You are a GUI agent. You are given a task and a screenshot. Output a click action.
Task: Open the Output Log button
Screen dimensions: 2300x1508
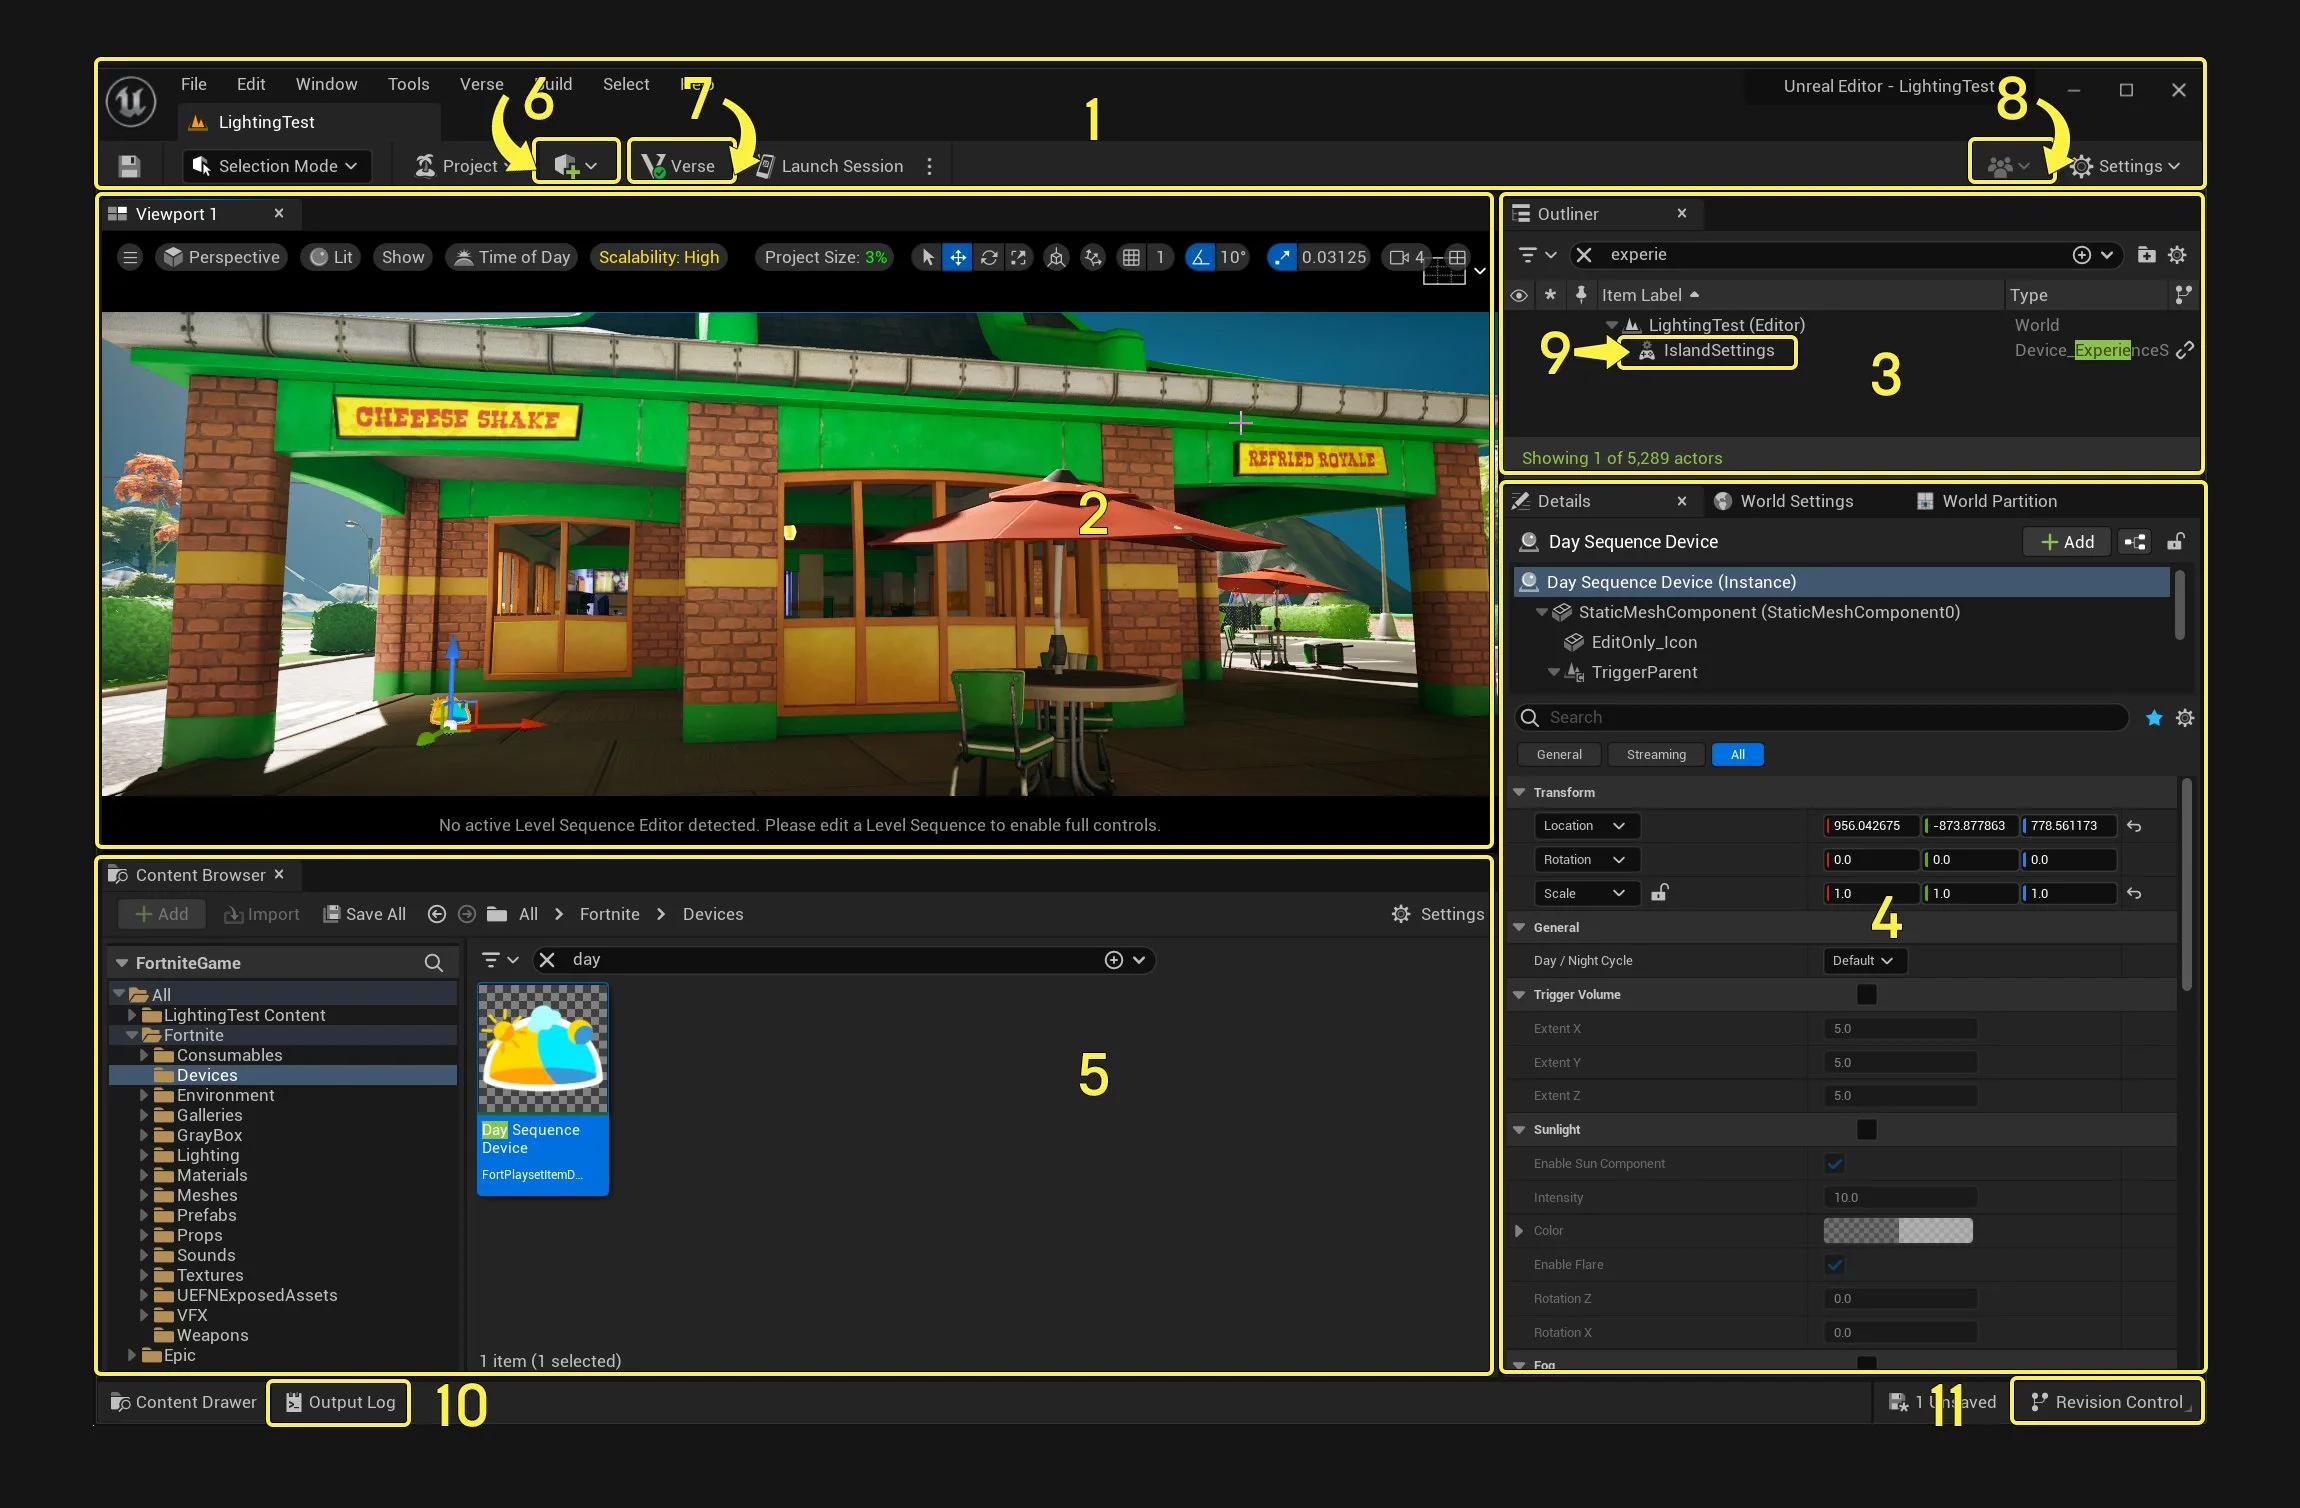pyautogui.click(x=340, y=1402)
